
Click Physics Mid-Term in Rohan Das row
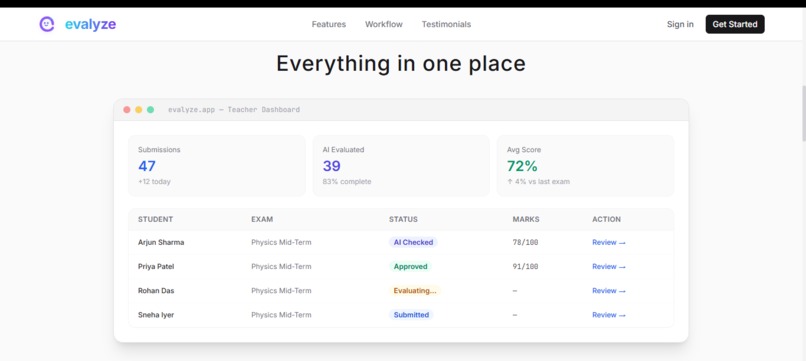[281, 291]
